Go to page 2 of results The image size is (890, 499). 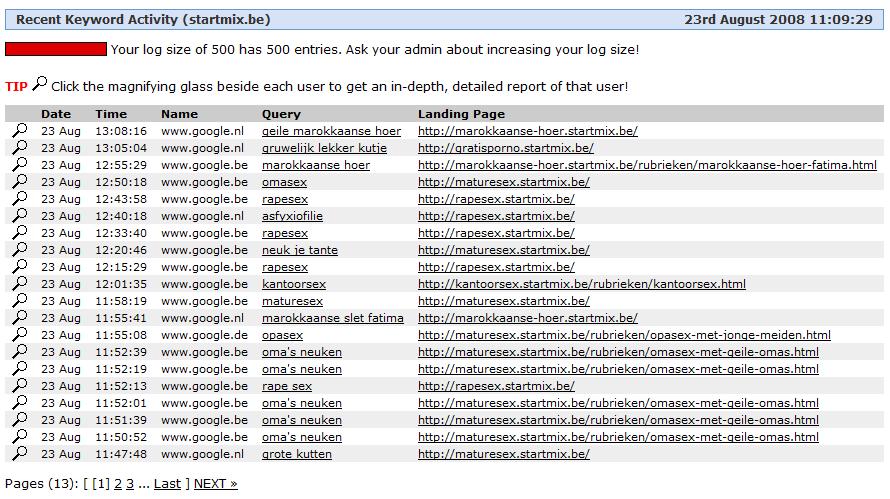pyautogui.click(x=118, y=484)
